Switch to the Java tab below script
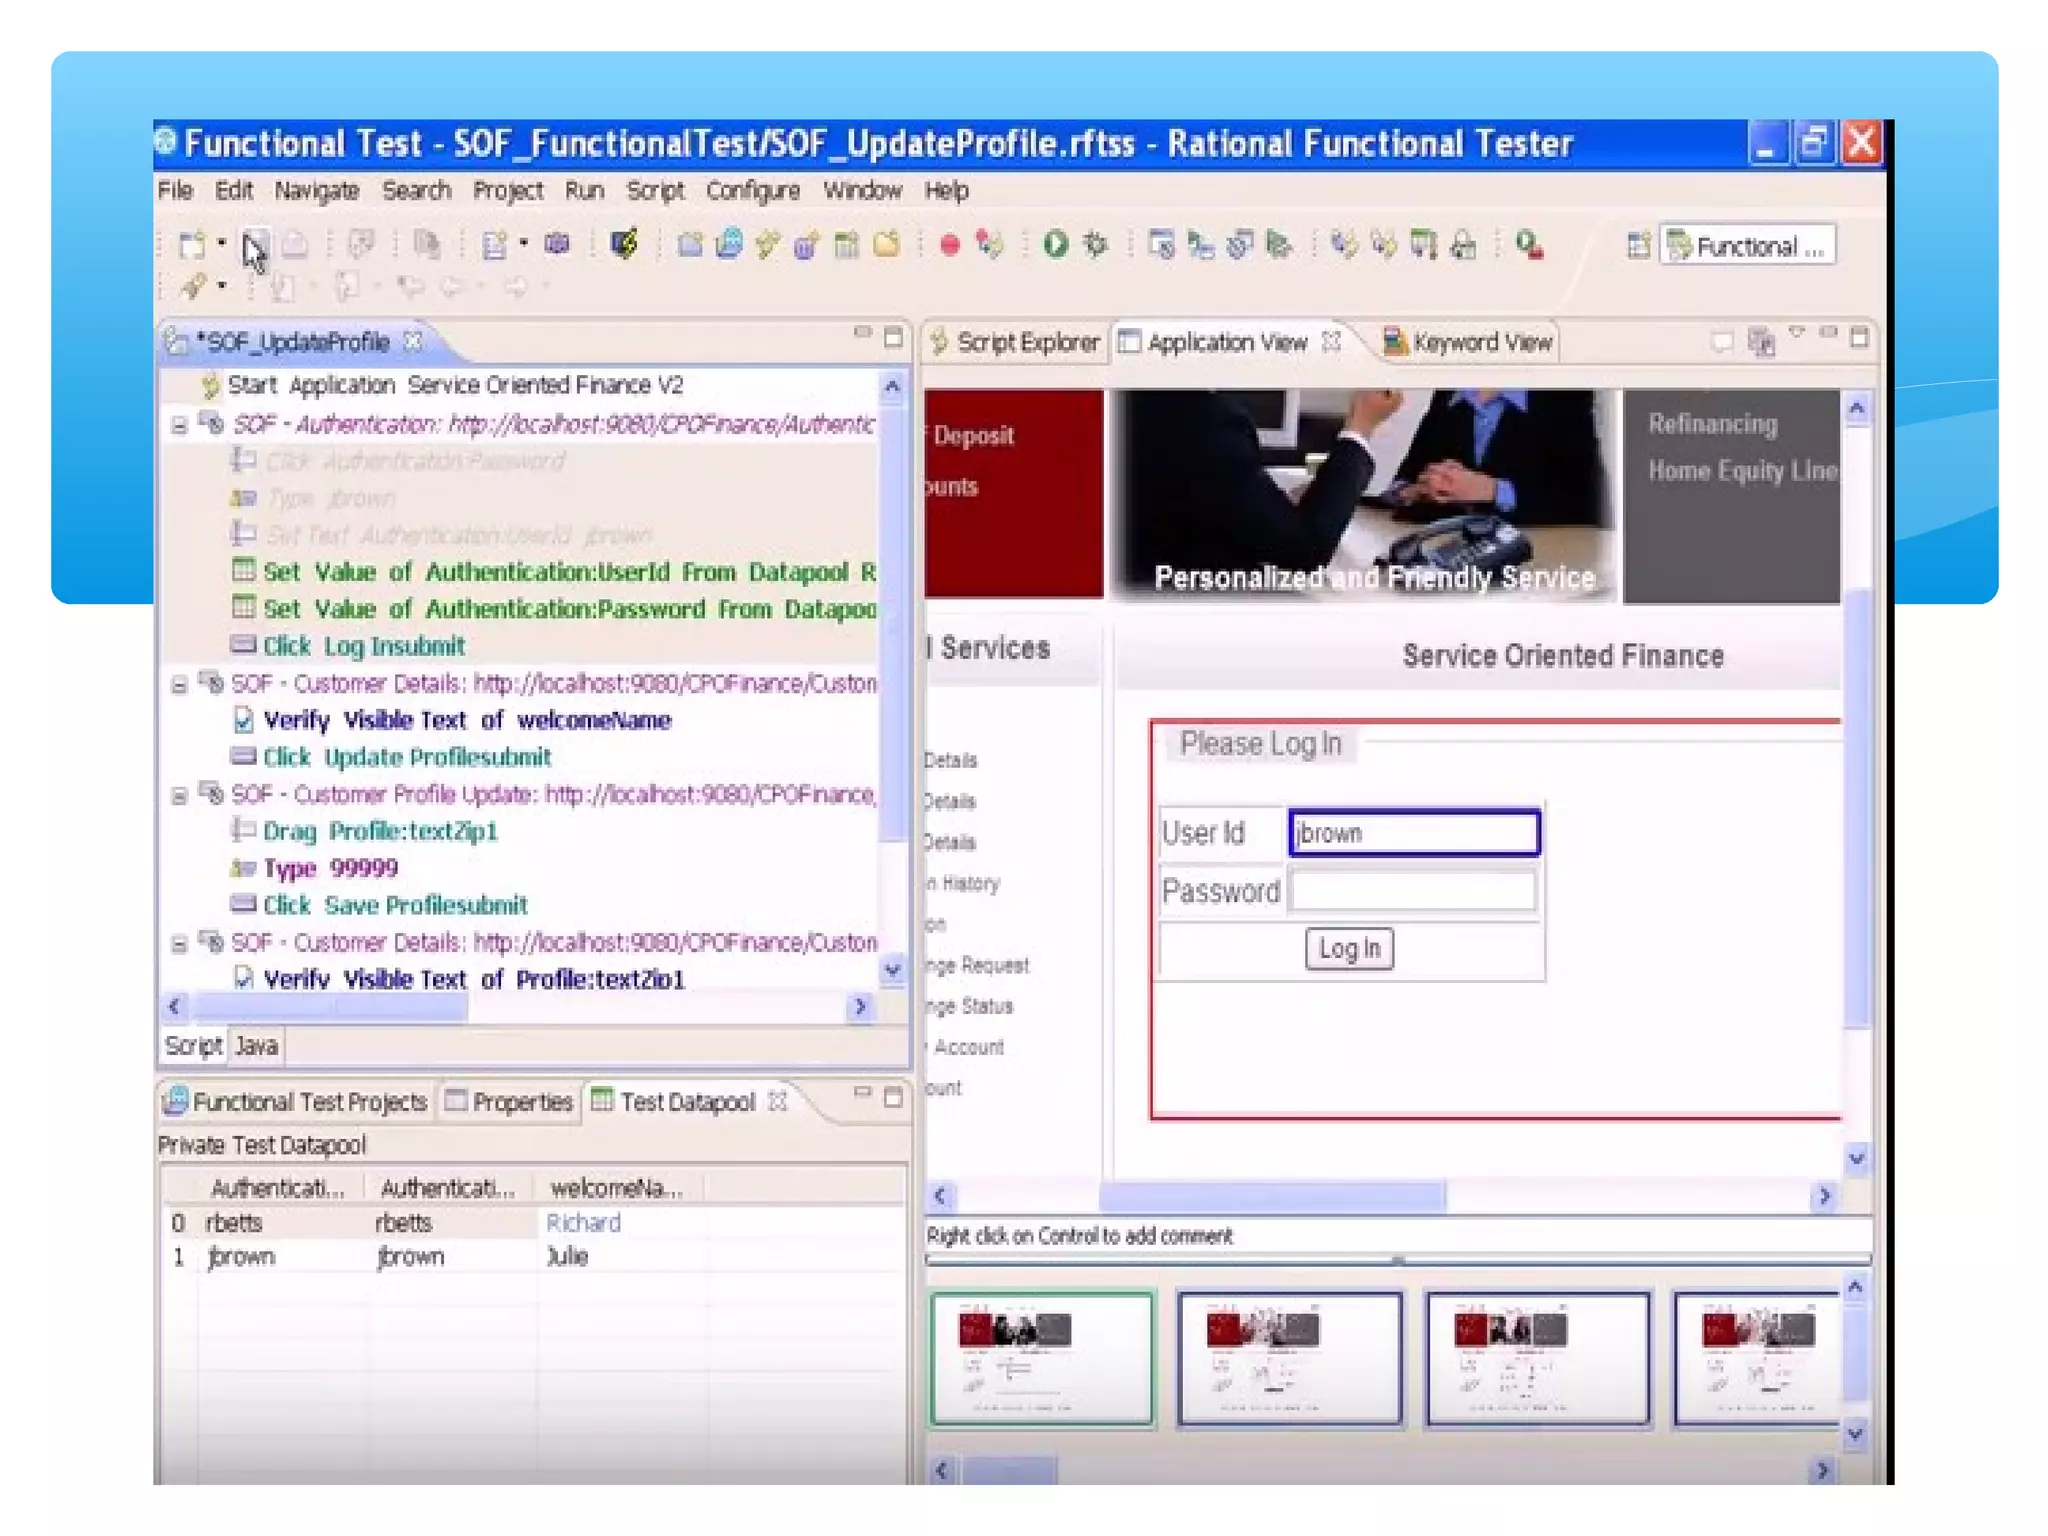The width and height of the screenshot is (2048, 1536). (x=256, y=1046)
